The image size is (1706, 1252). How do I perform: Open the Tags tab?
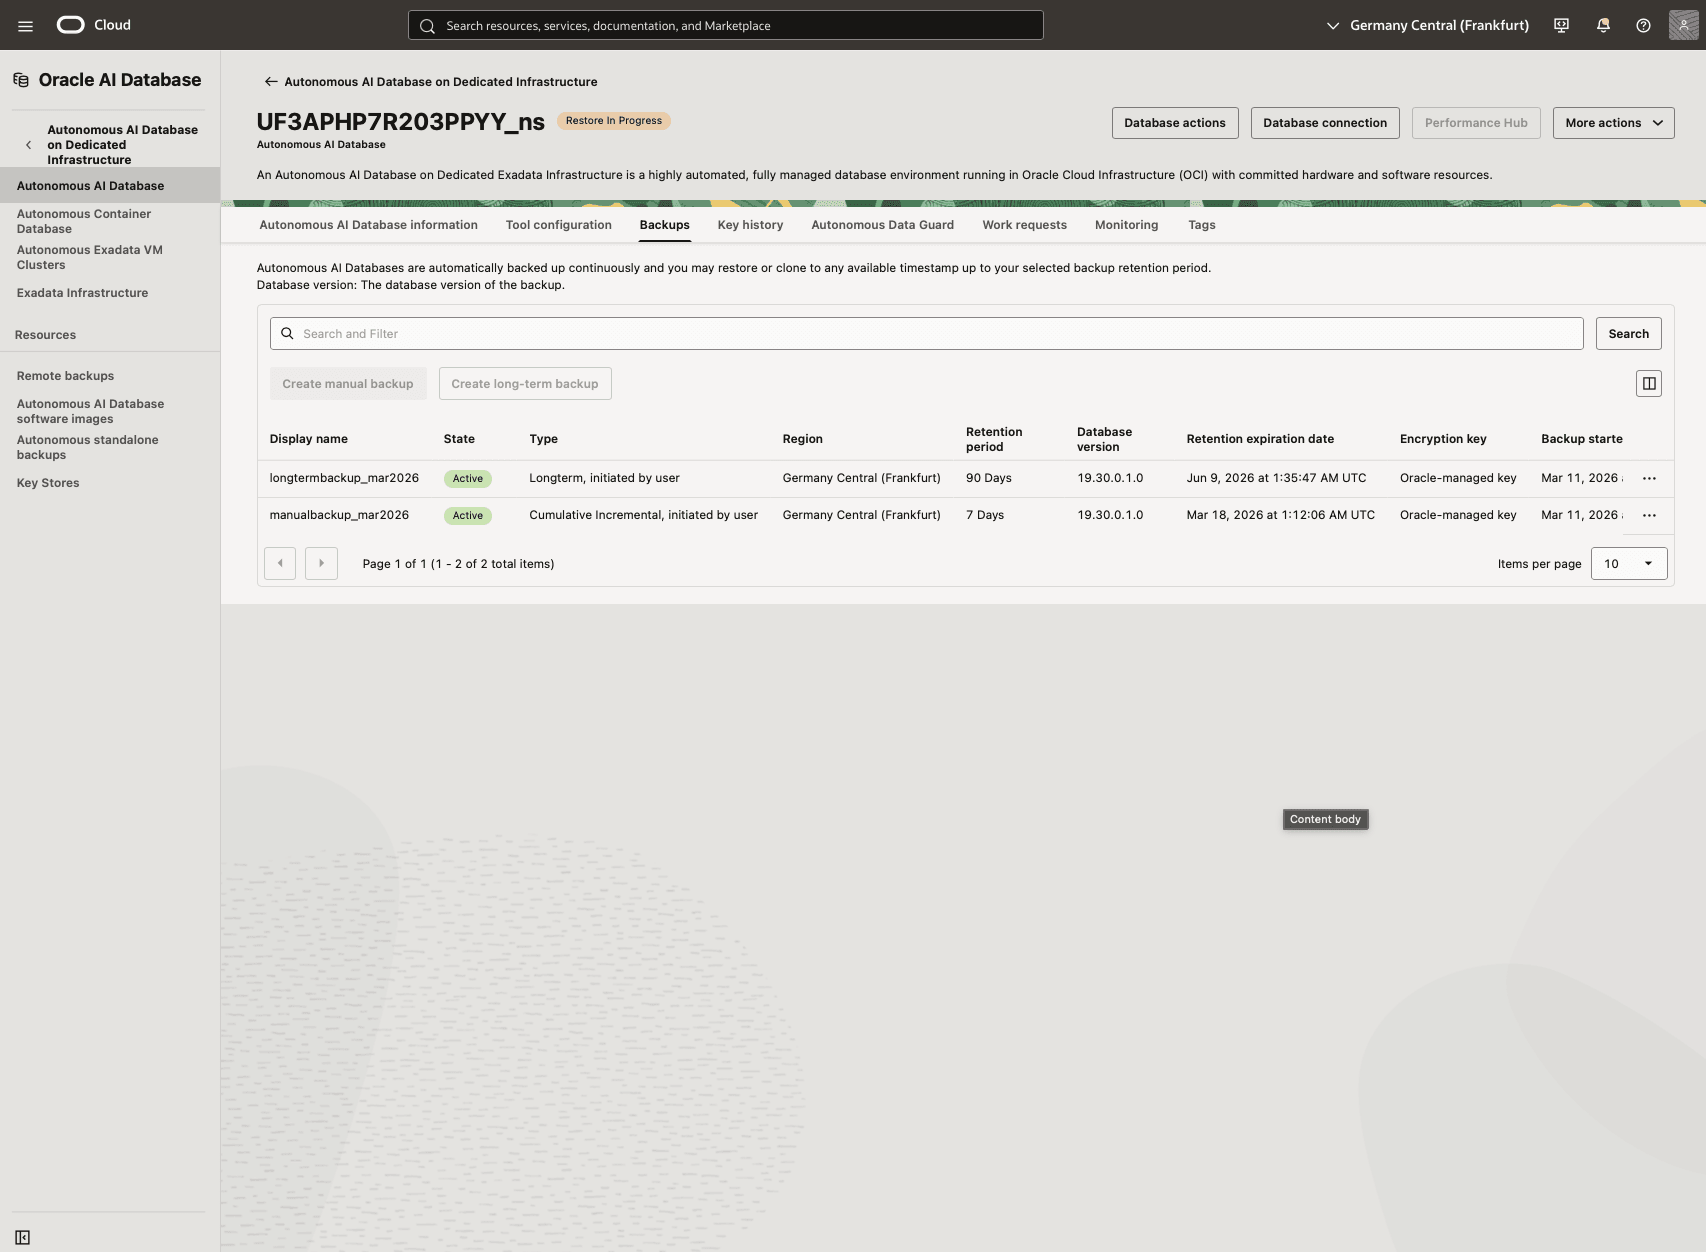pyautogui.click(x=1201, y=225)
